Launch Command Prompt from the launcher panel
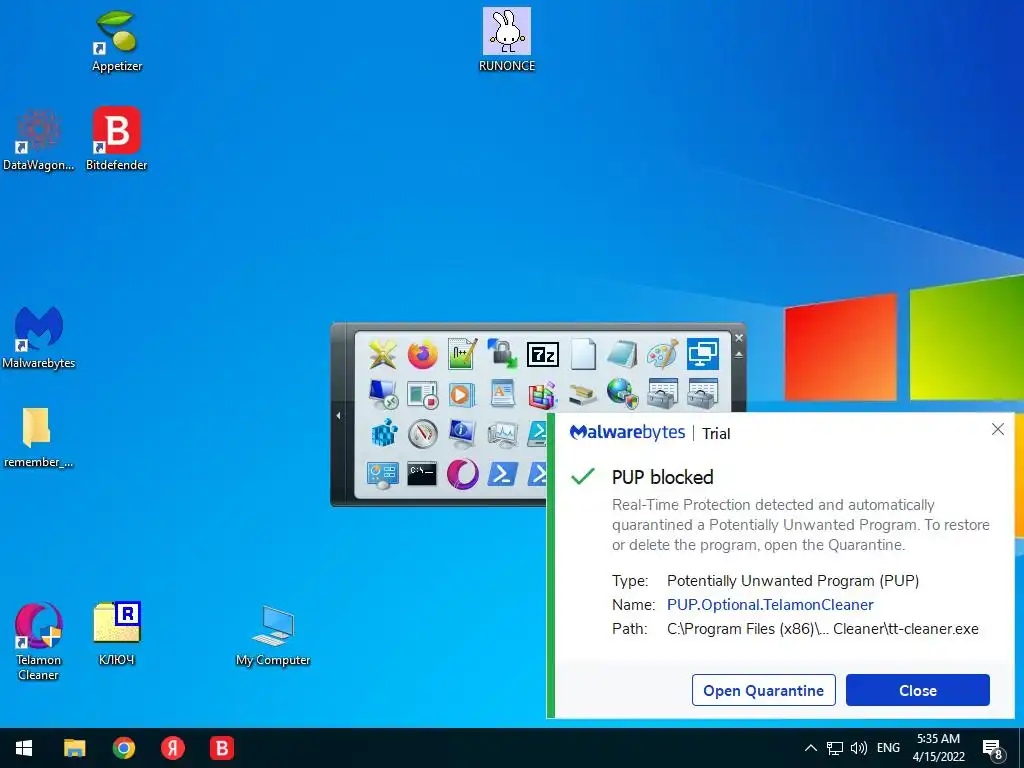This screenshot has height=768, width=1024. (422, 475)
